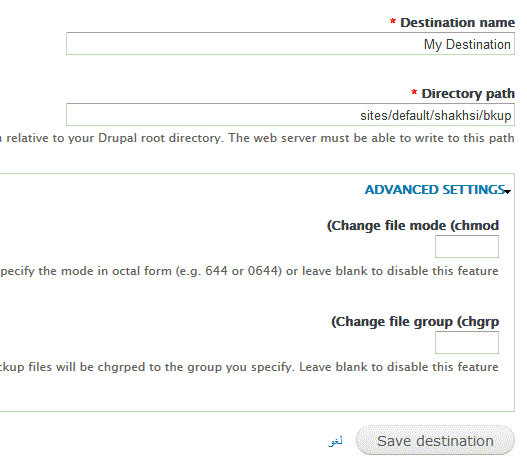Click the Destination name label
The width and height of the screenshot is (527, 468).
pyautogui.click(x=457, y=23)
